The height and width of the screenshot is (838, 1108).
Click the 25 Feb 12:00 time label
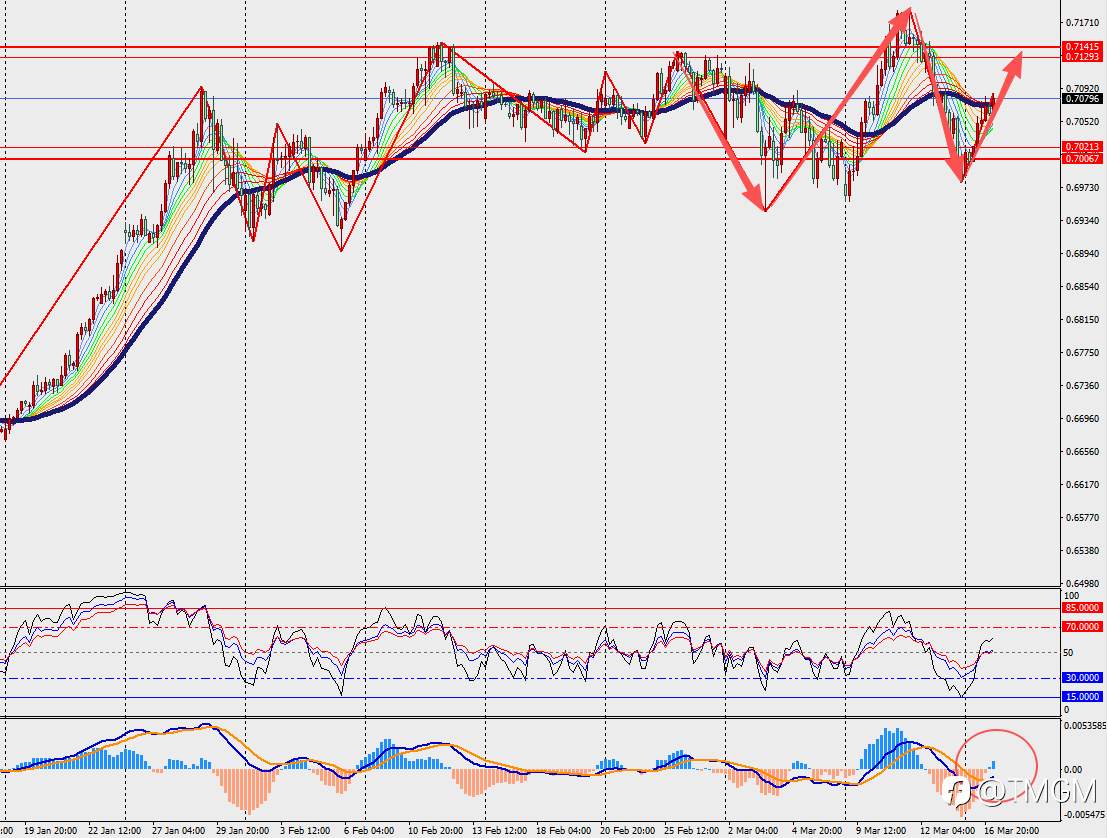click(692, 831)
